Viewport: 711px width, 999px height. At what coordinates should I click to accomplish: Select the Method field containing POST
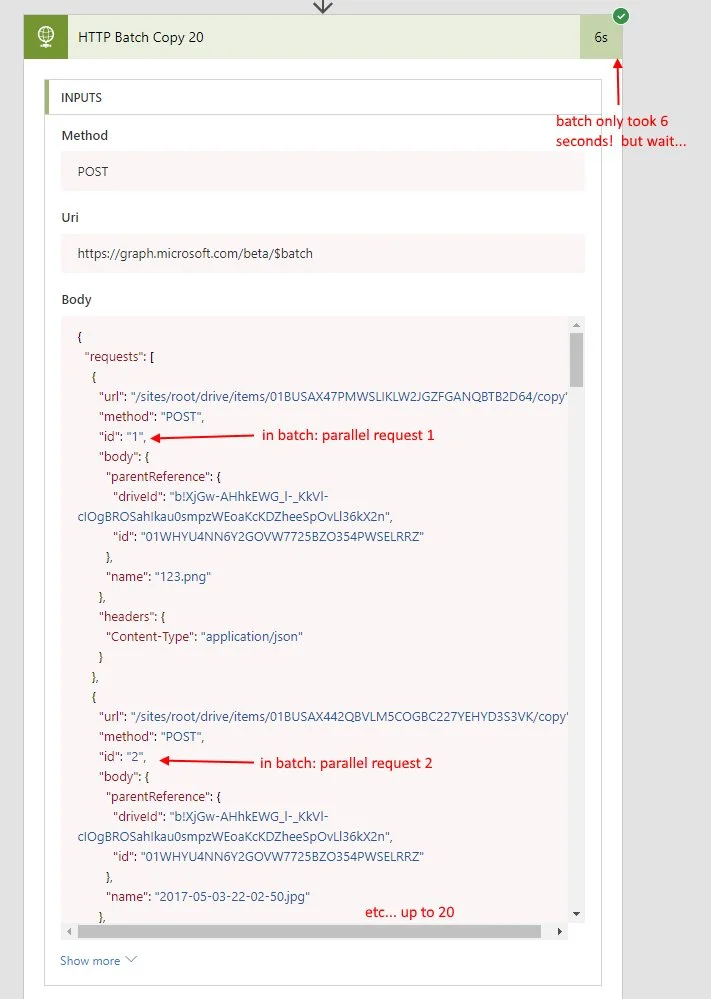pos(322,171)
